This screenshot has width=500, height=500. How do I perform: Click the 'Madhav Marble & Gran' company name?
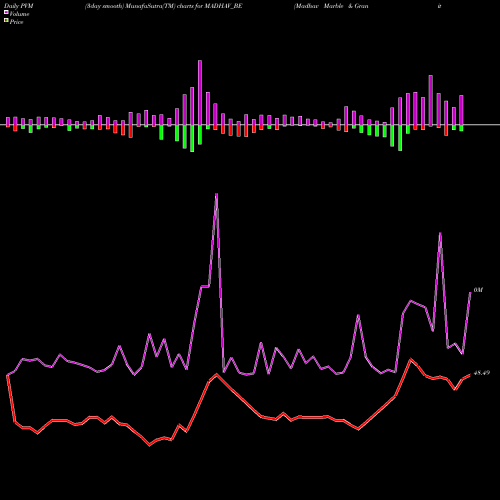(331, 6)
